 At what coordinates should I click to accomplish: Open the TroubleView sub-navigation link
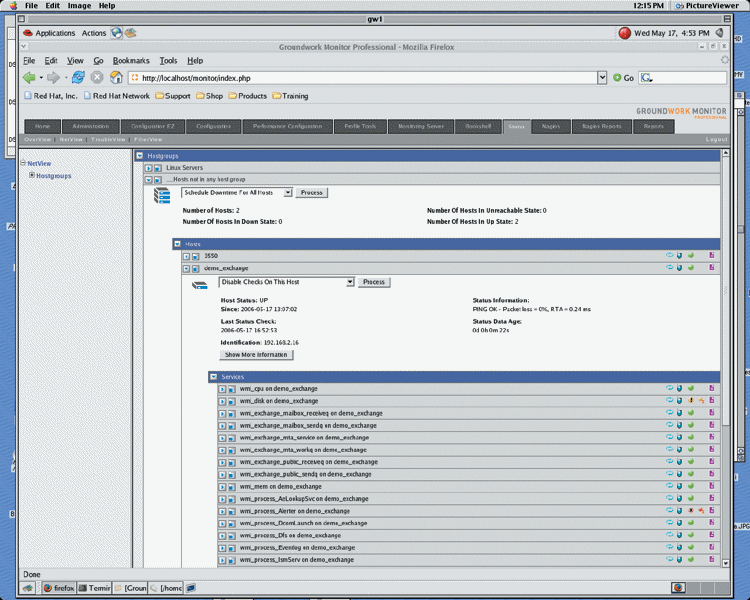tap(108, 139)
